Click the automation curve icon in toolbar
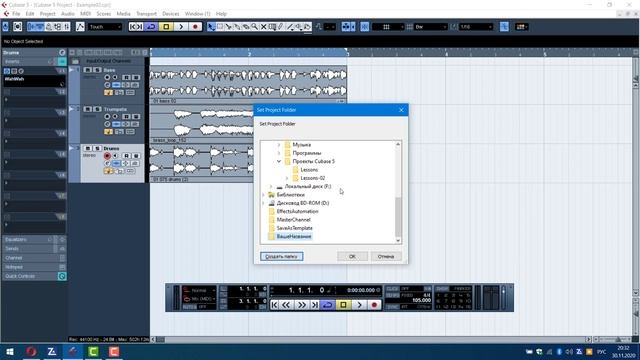 point(80,27)
